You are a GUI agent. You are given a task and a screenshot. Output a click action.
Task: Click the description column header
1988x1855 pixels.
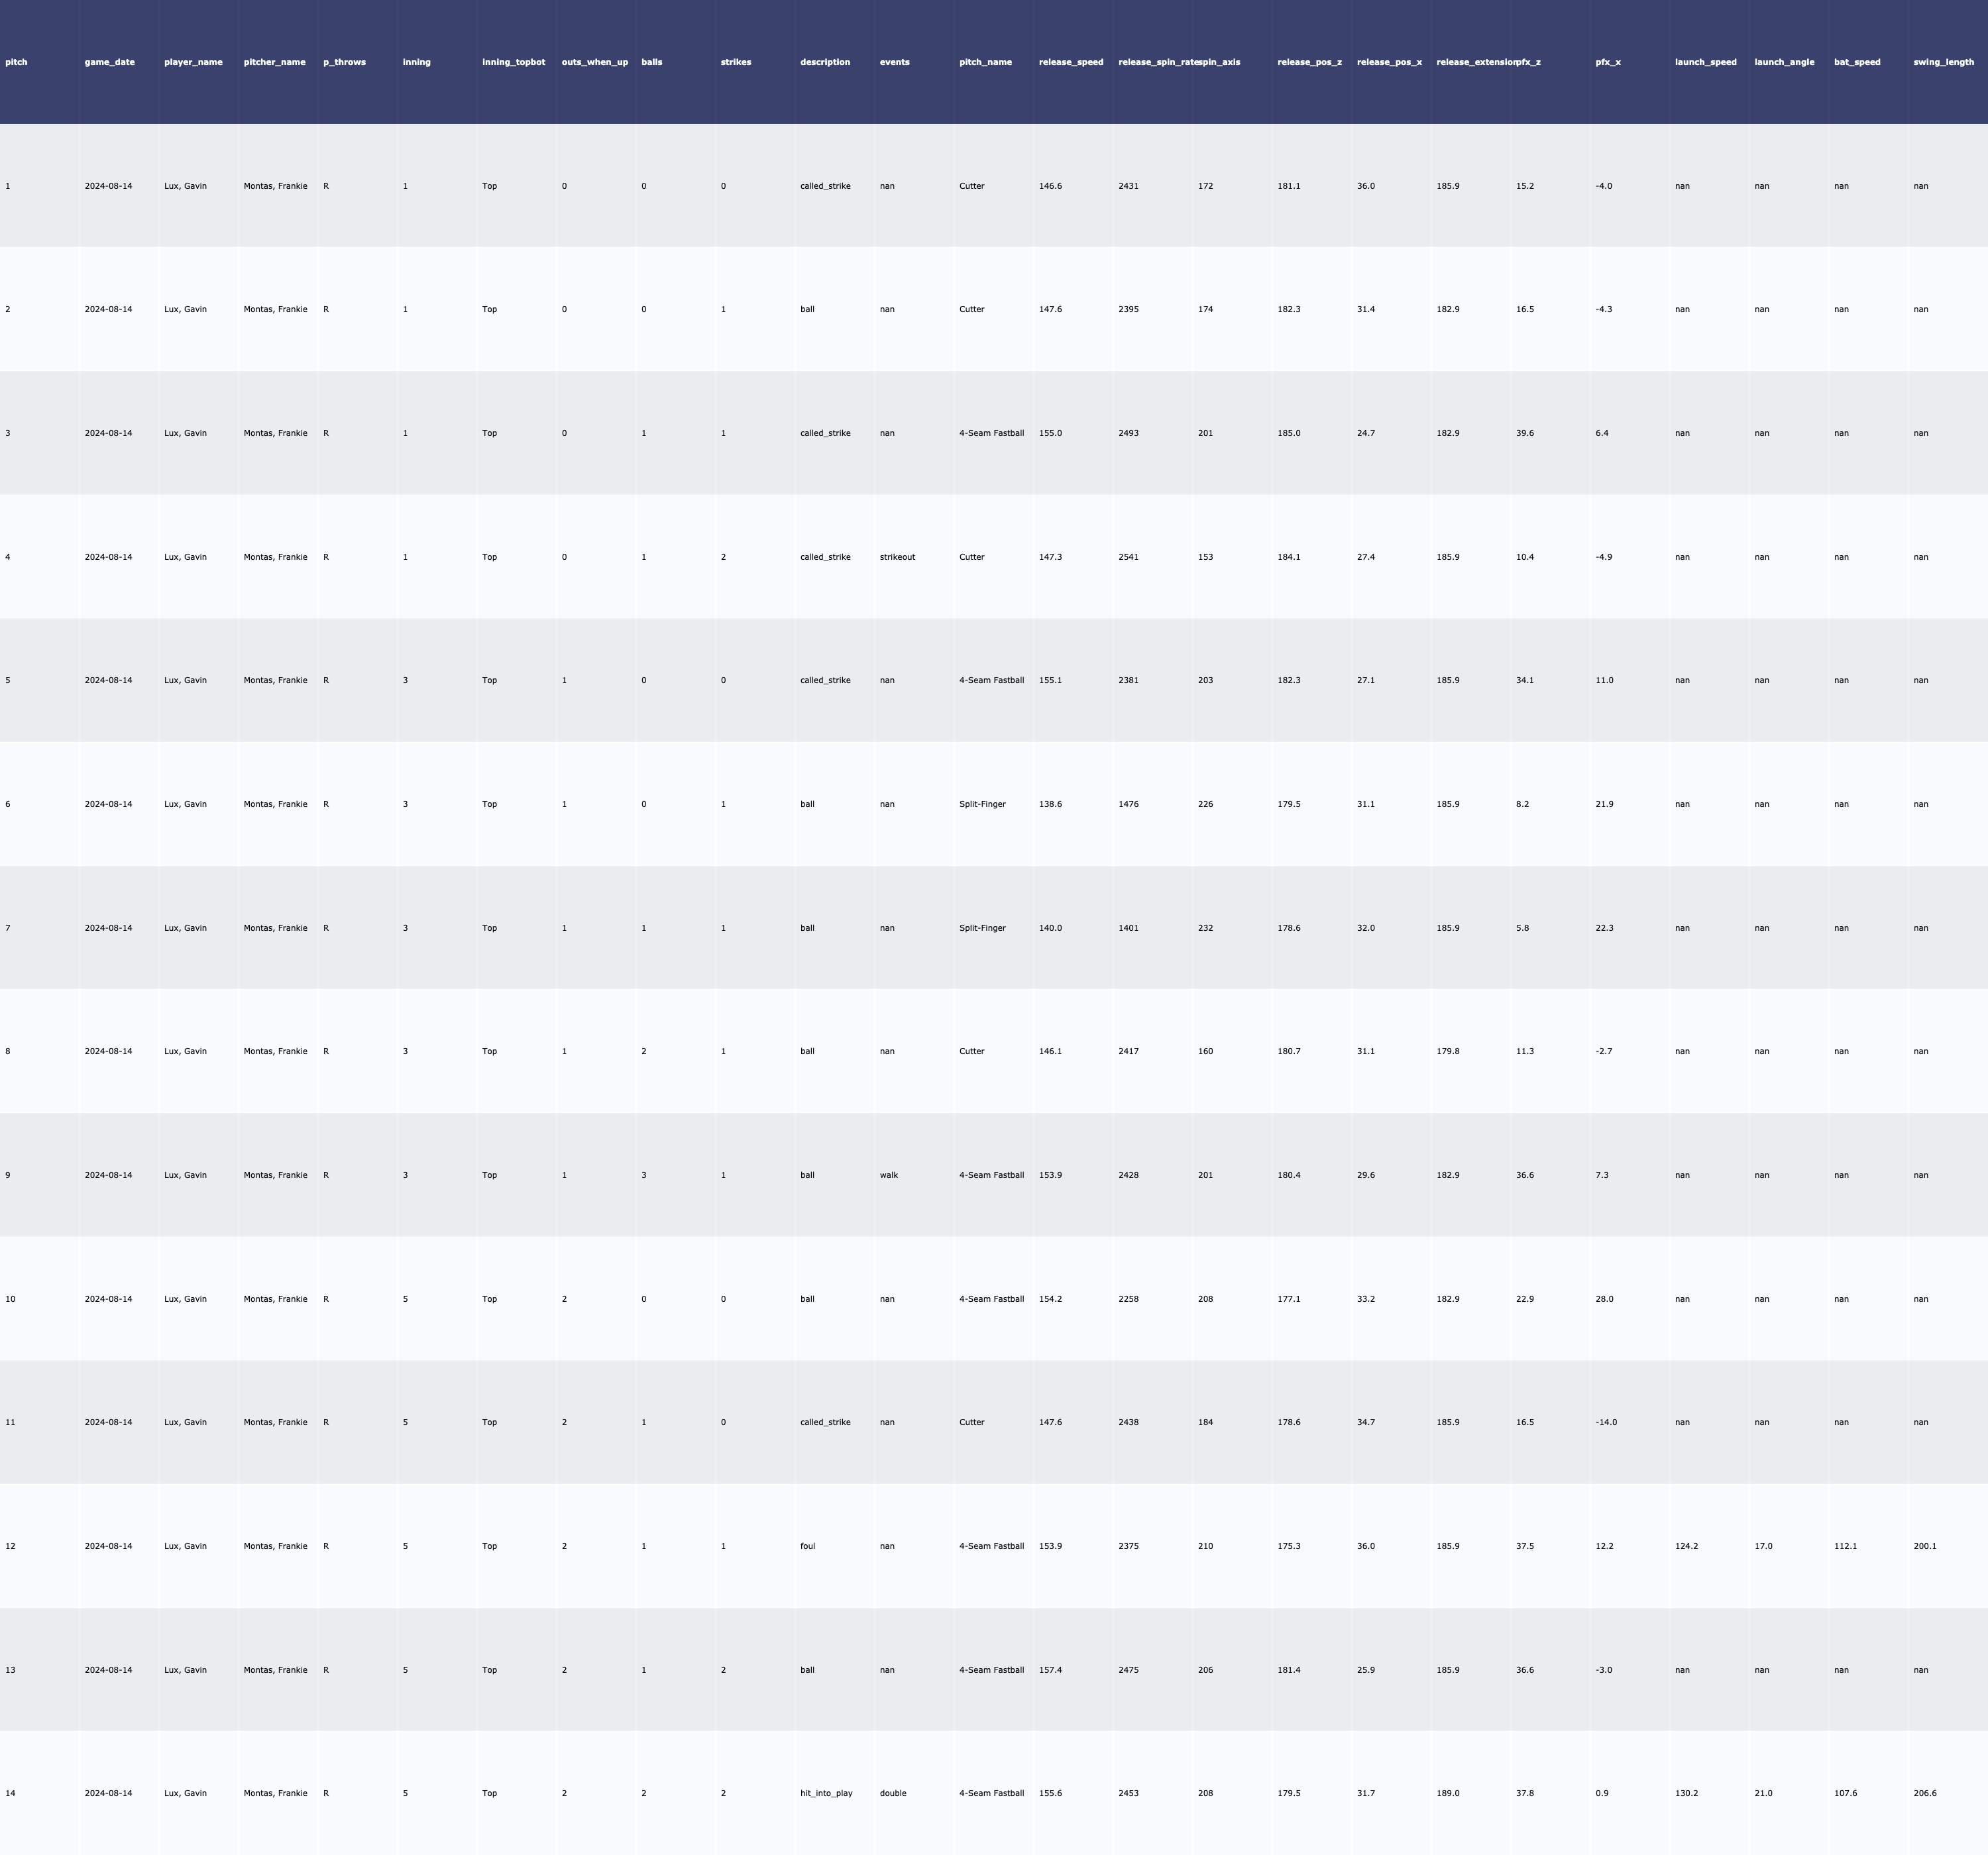824,62
